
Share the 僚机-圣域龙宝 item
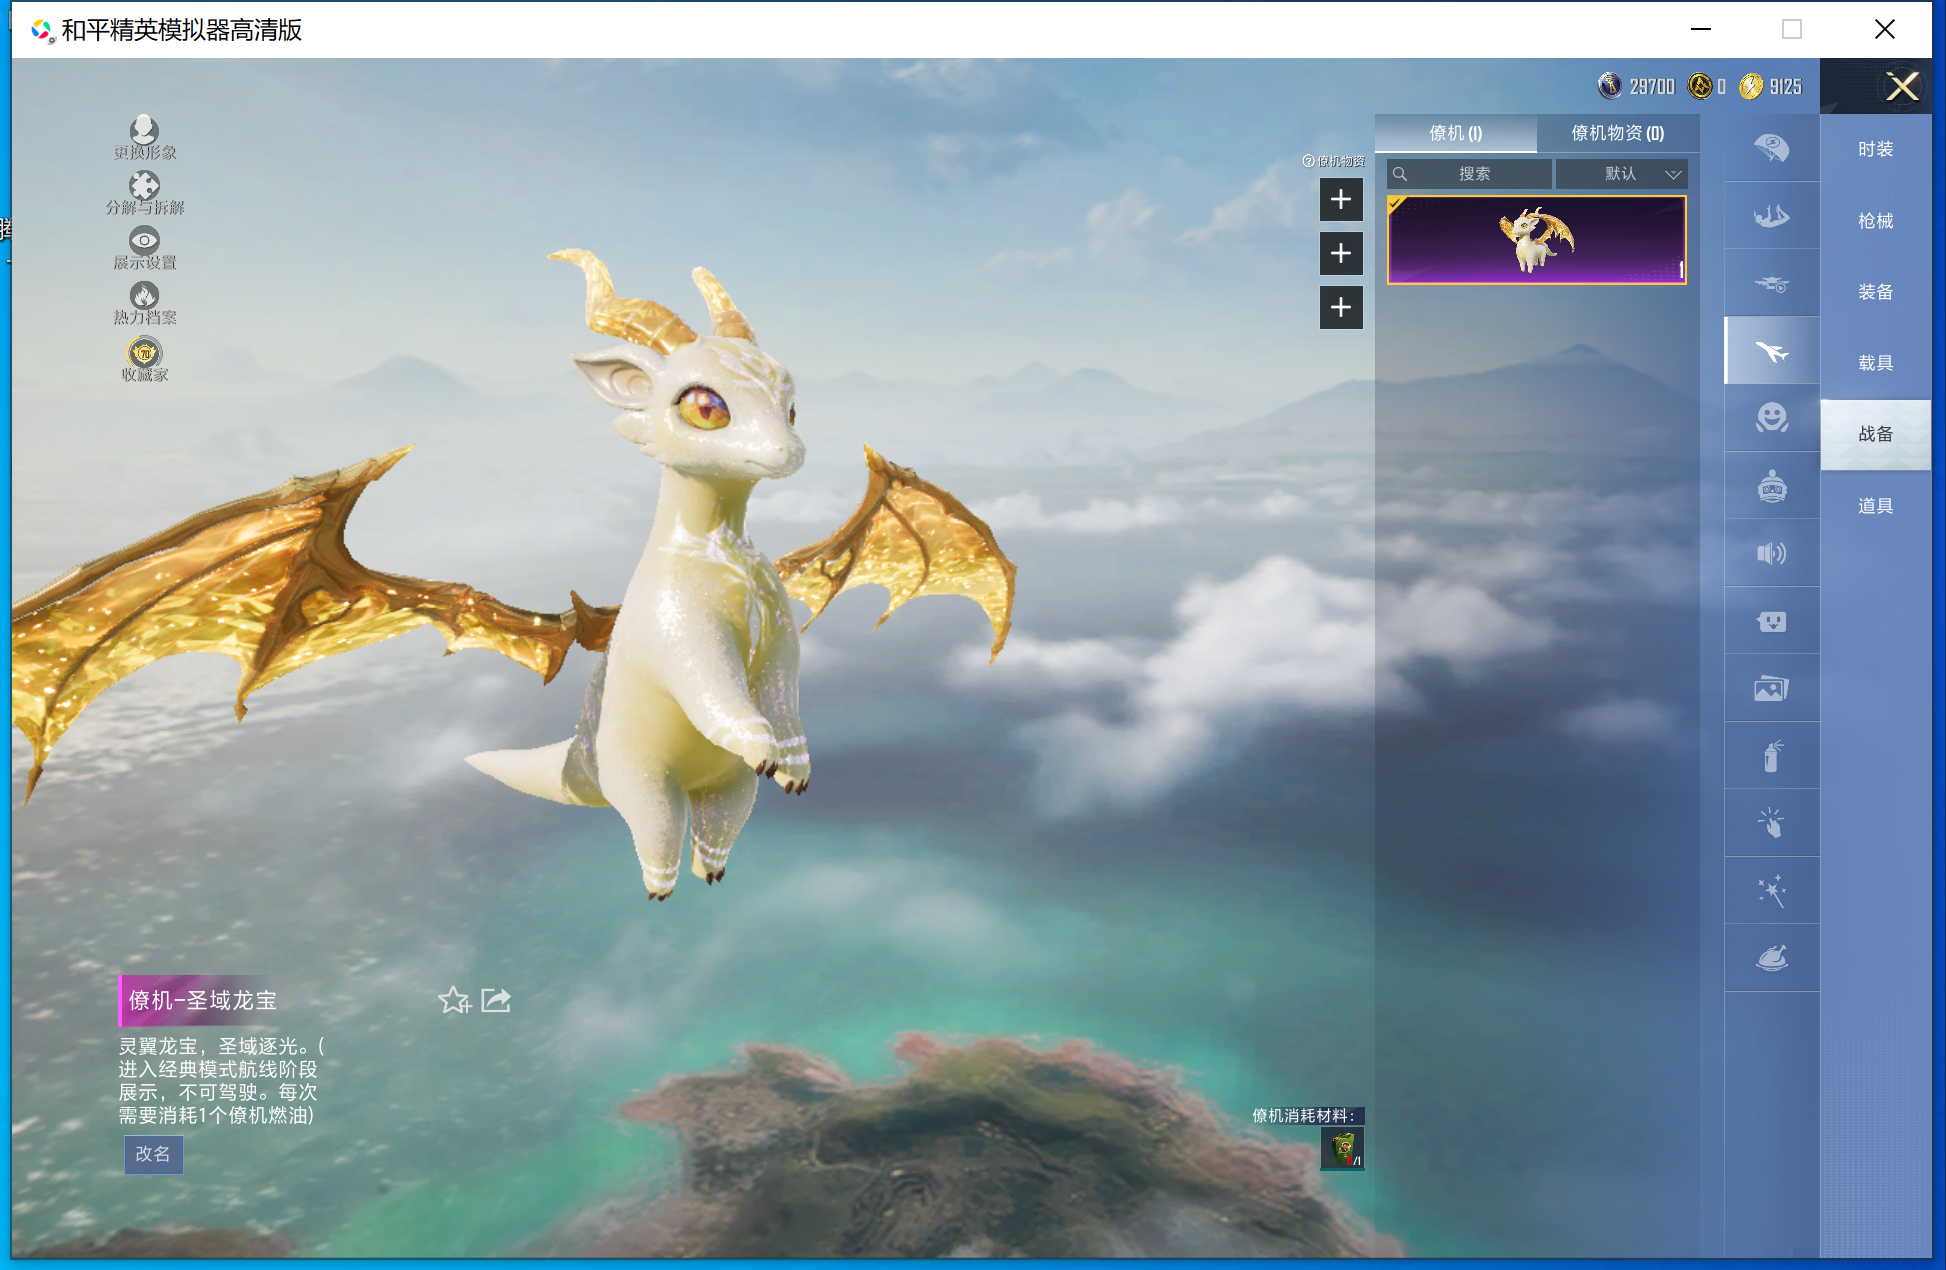pyautogui.click(x=496, y=1000)
